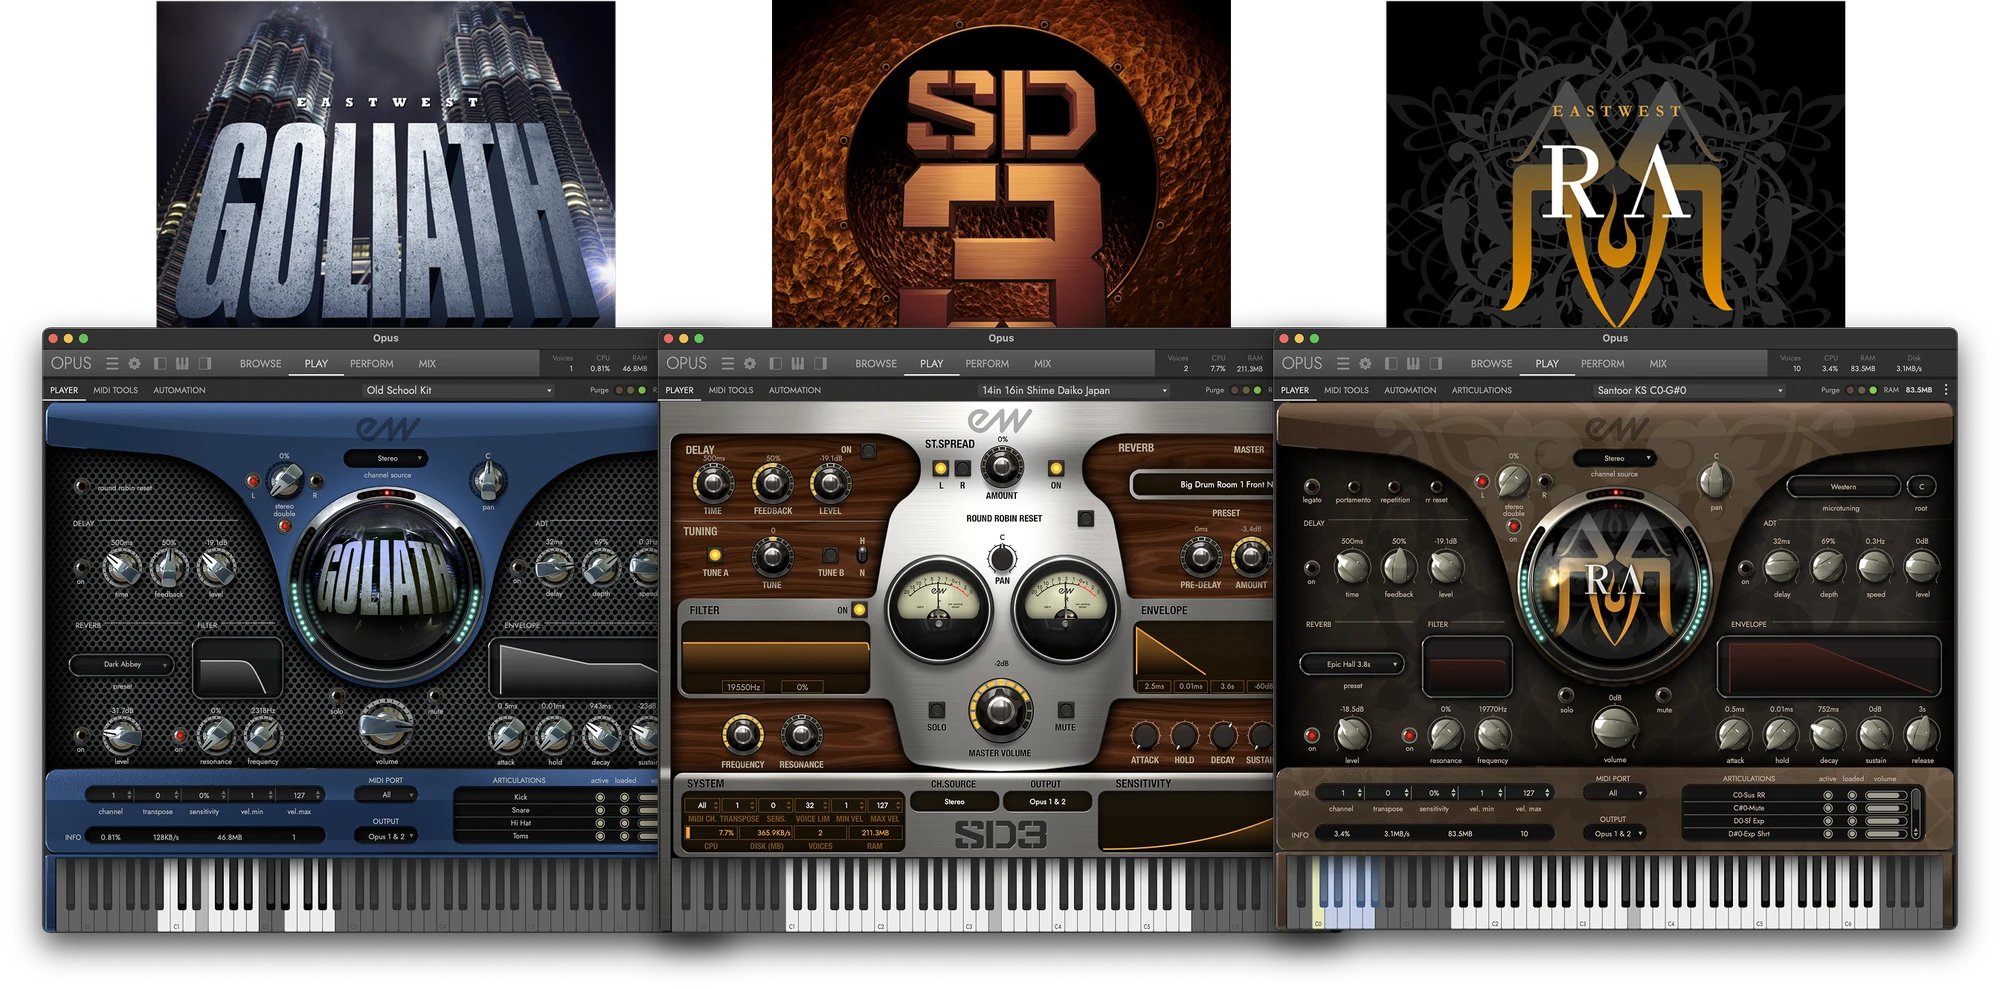The width and height of the screenshot is (2000, 989).
Task: Open the hamburger menu in the RA window
Action: pos(1343,364)
